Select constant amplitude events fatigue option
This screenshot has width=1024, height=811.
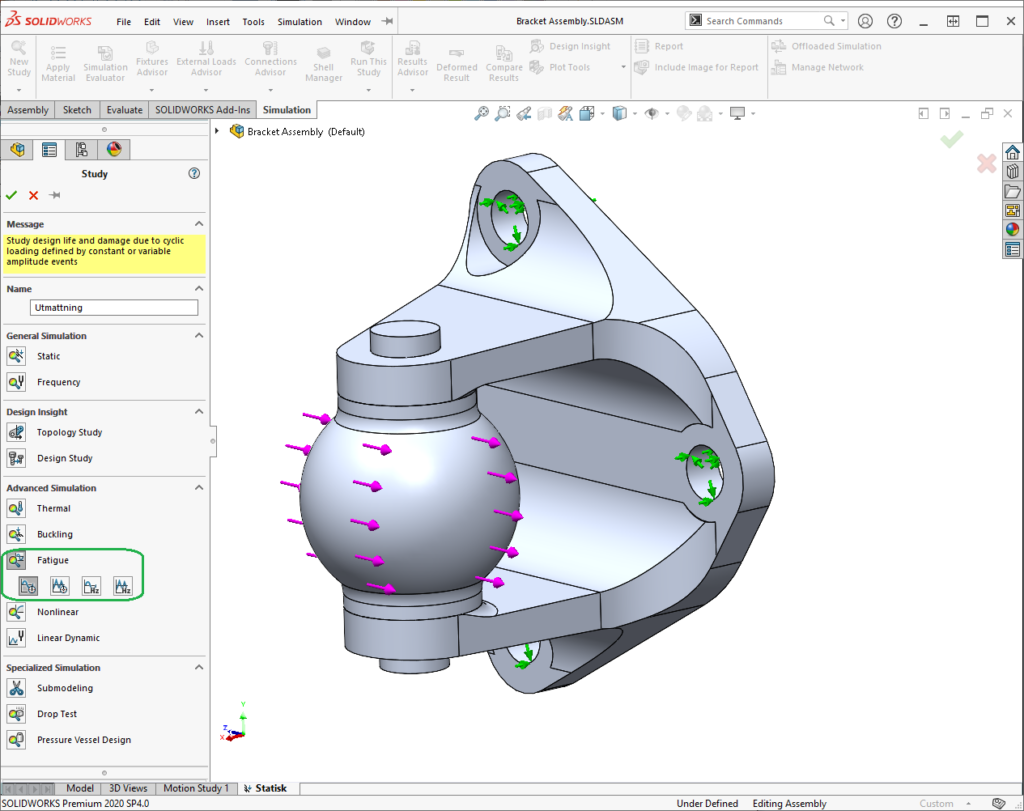[29, 586]
